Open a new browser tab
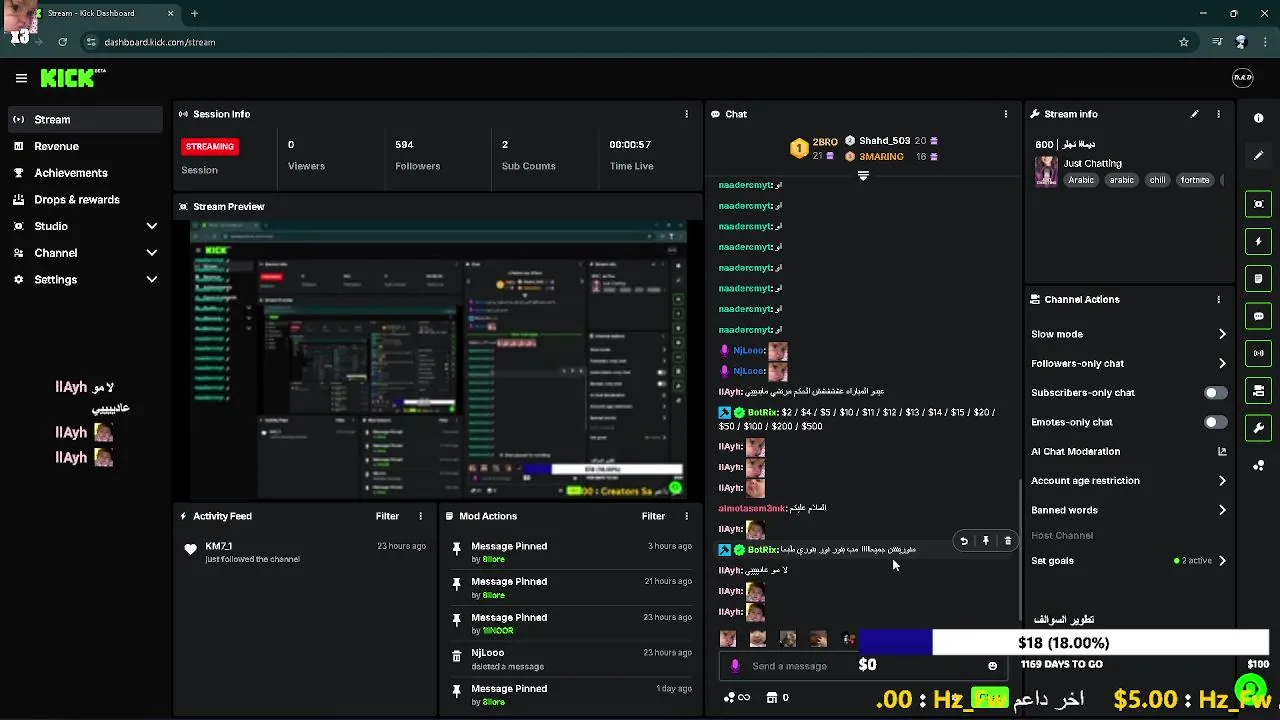The width and height of the screenshot is (1280, 720). point(194,13)
